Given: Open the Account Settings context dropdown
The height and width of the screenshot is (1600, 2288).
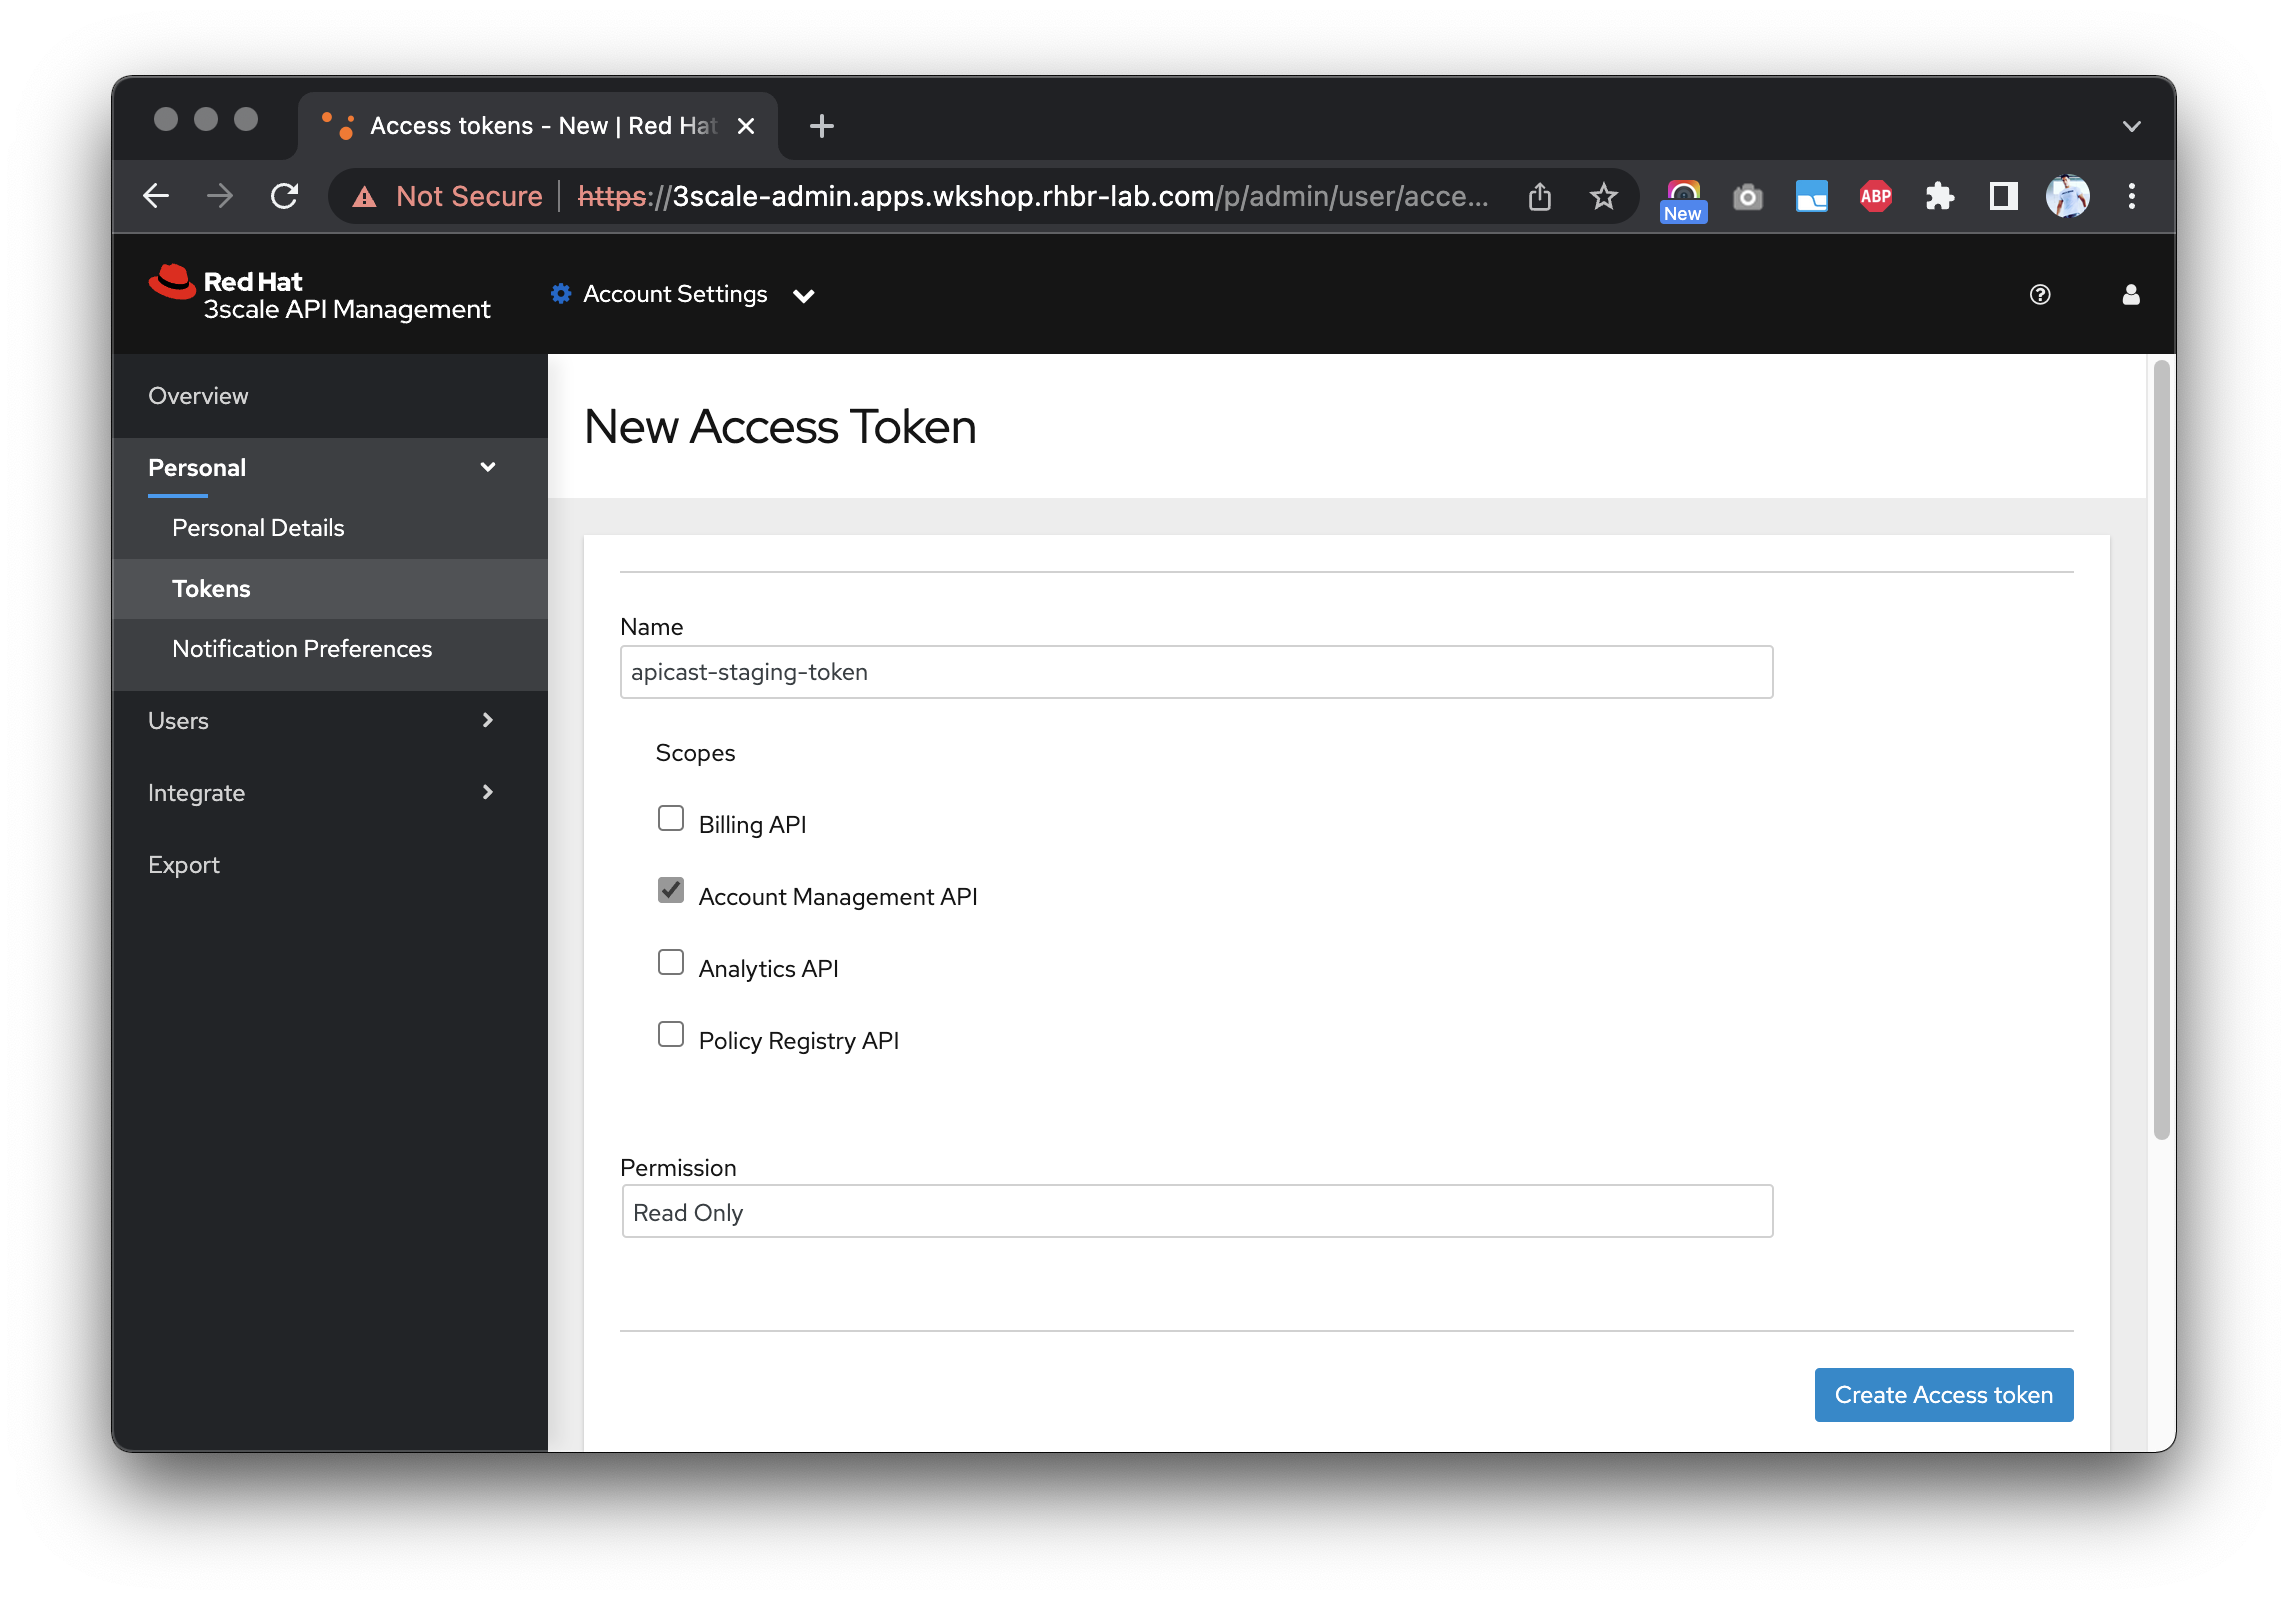Looking at the screenshot, I should tap(684, 294).
